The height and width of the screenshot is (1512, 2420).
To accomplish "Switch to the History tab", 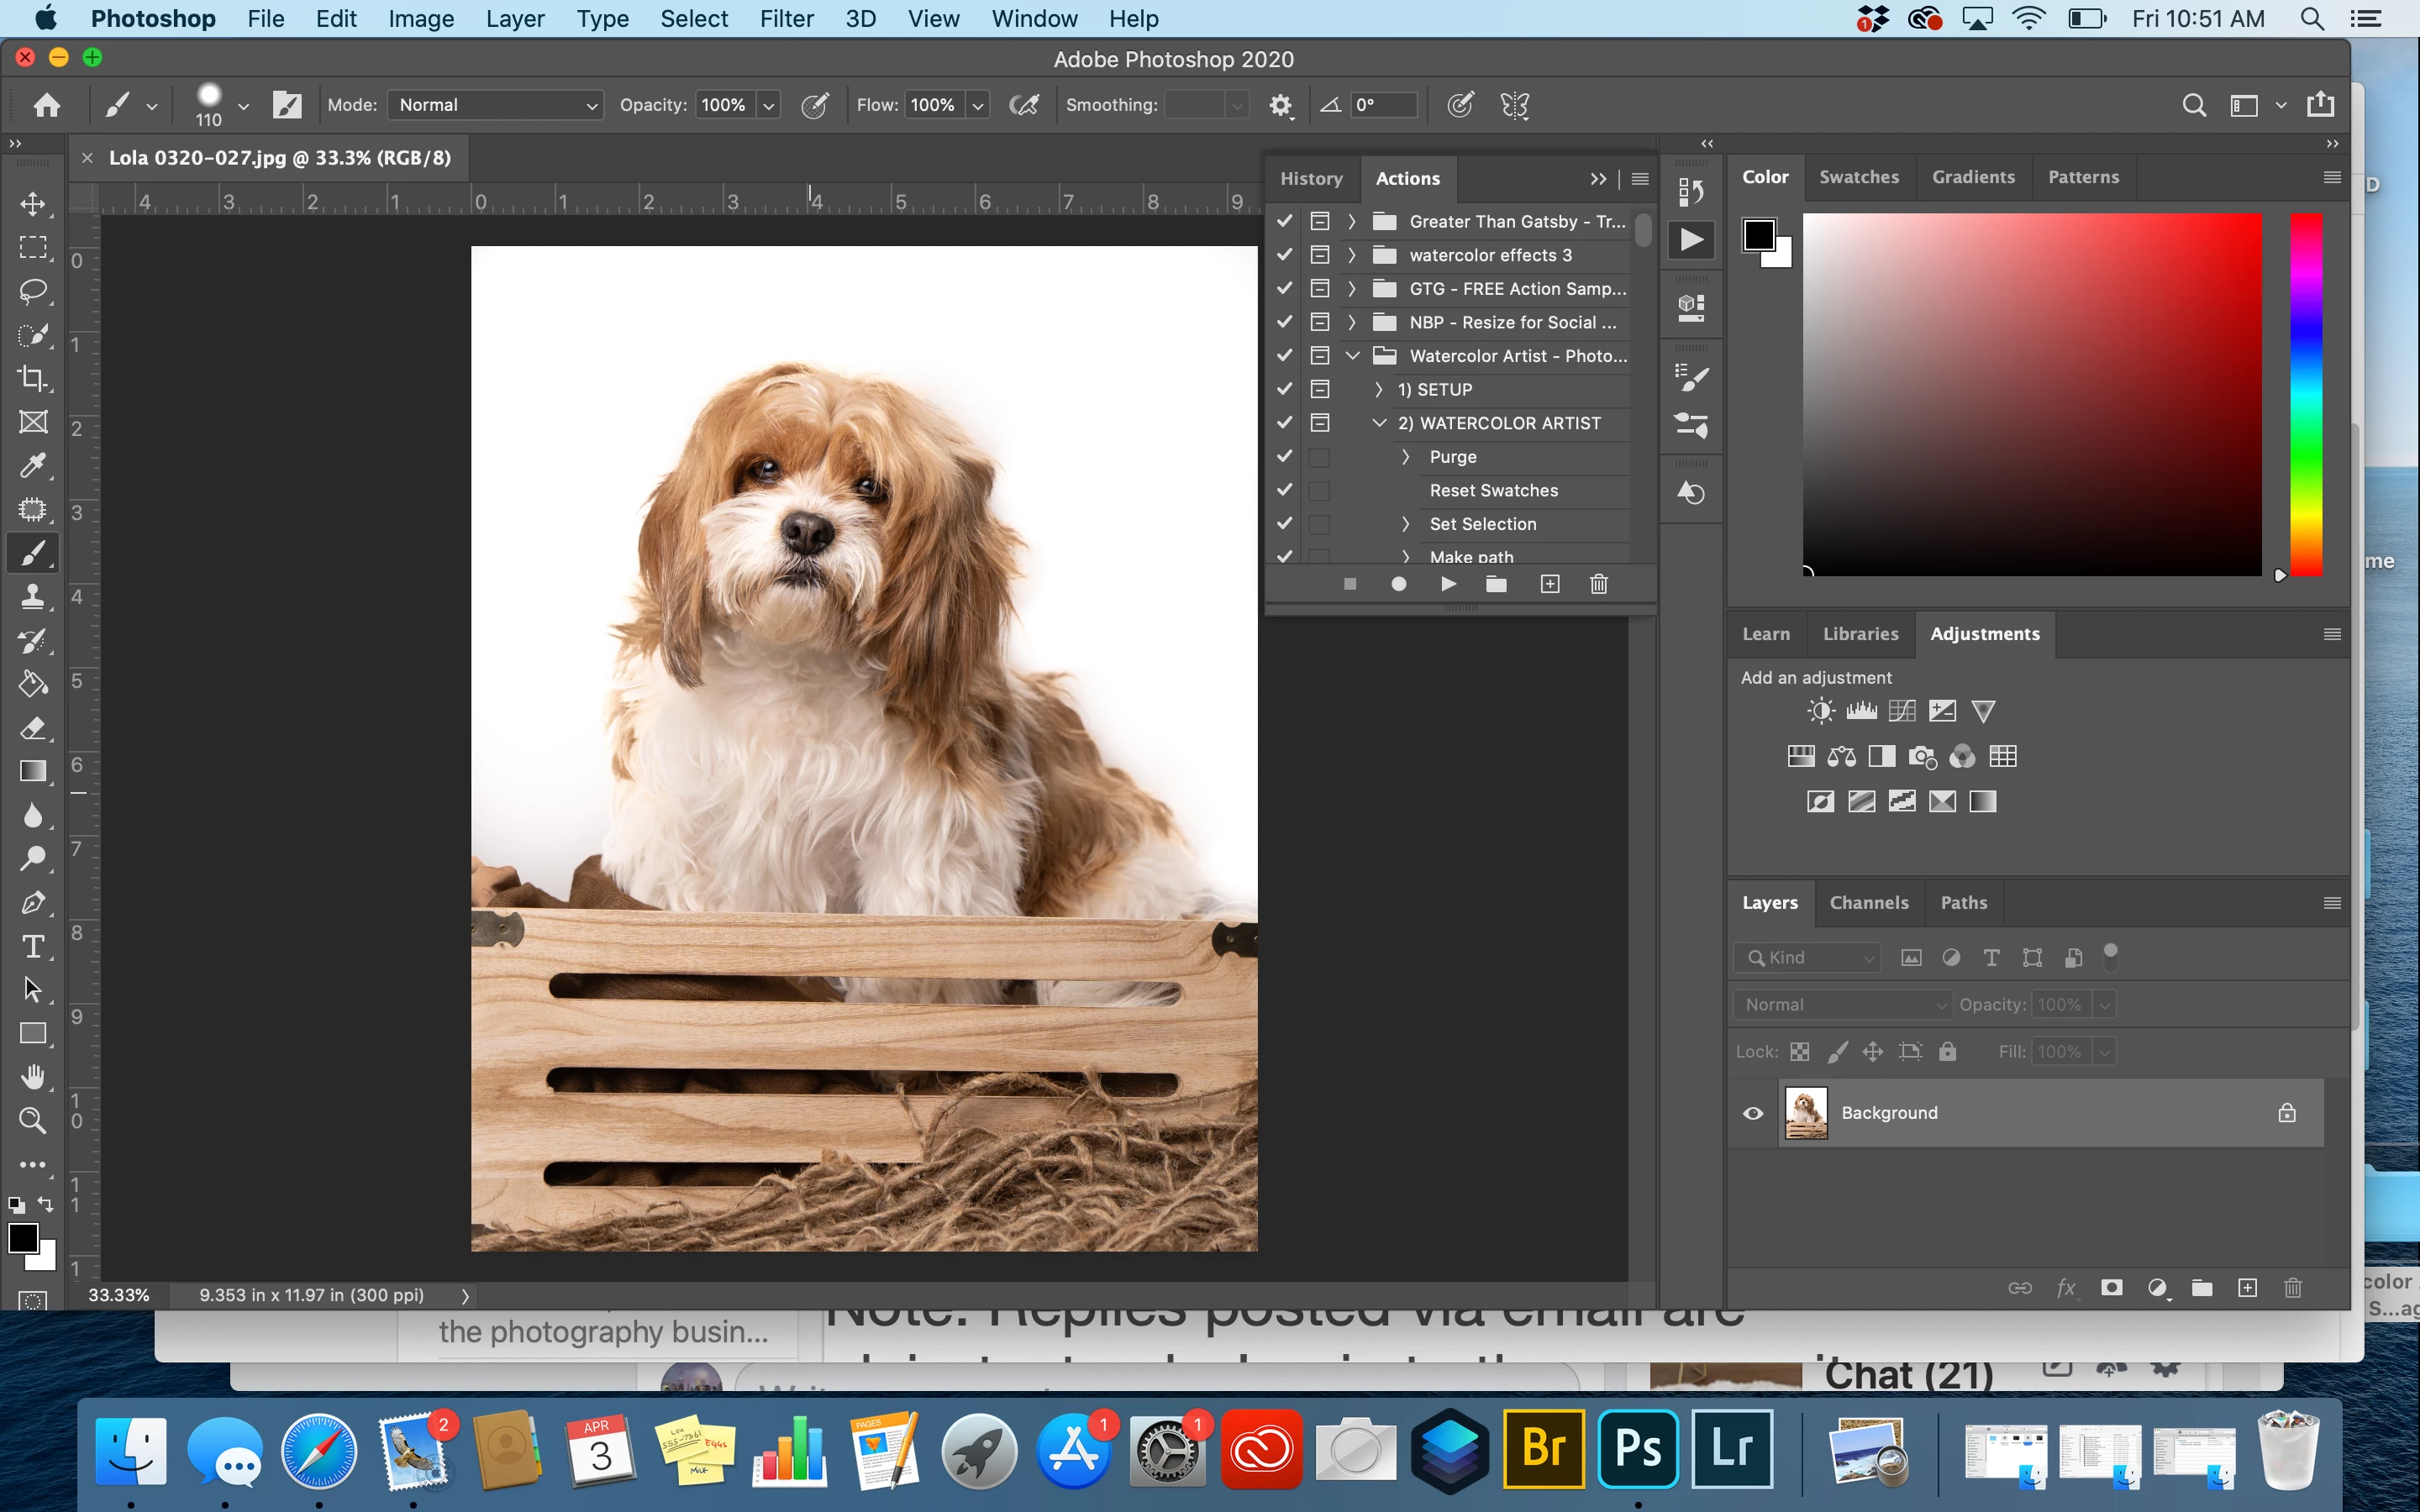I will coord(1311,179).
